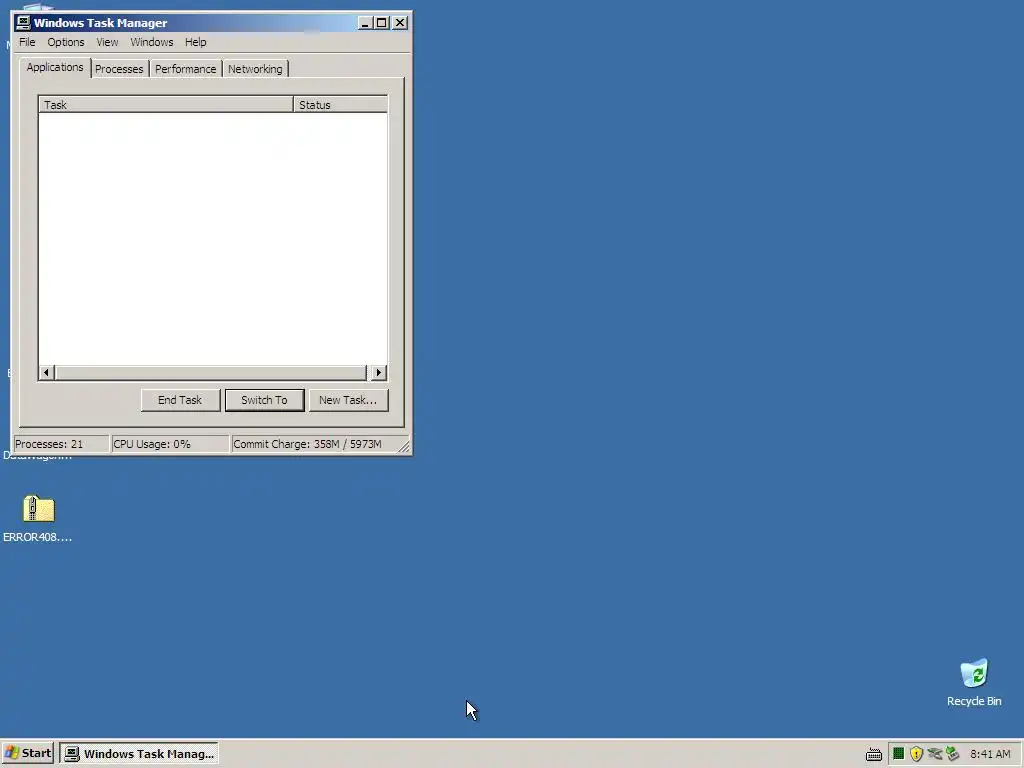
Task: Click the green CPU usage tray icon
Action: (x=899, y=754)
